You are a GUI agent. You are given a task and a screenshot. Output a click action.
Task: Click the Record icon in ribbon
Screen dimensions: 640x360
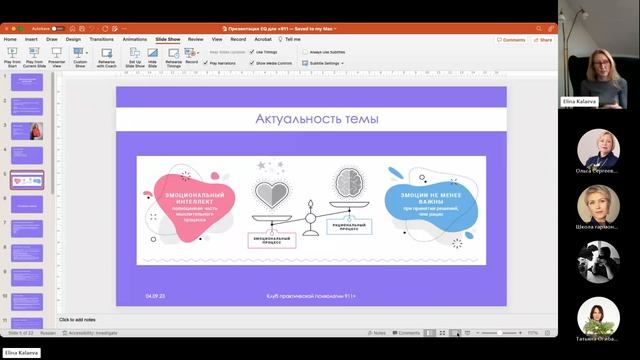click(x=190, y=53)
